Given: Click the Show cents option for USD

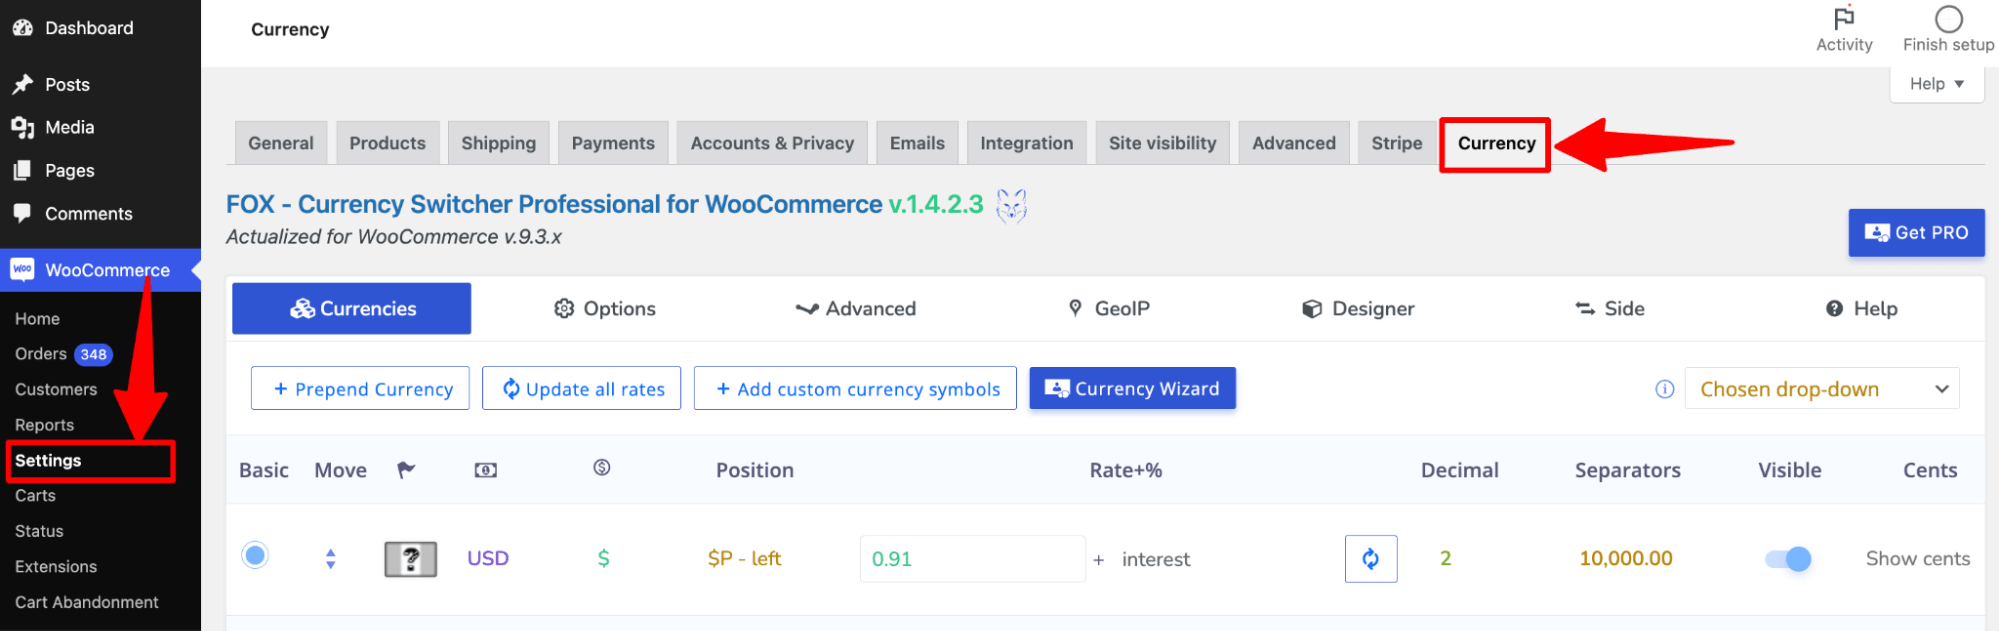Looking at the screenshot, I should pyautogui.click(x=1918, y=559).
